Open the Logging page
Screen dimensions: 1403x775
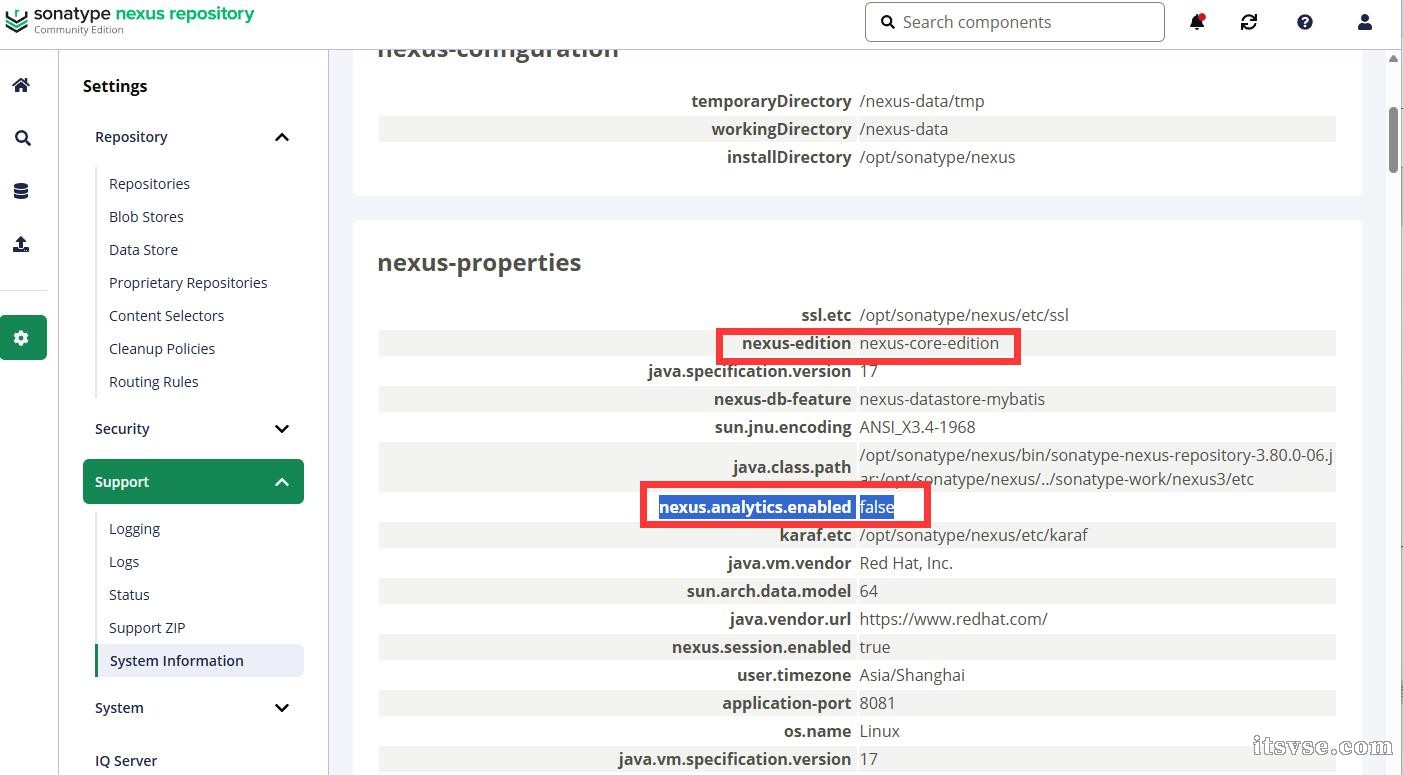(x=134, y=529)
